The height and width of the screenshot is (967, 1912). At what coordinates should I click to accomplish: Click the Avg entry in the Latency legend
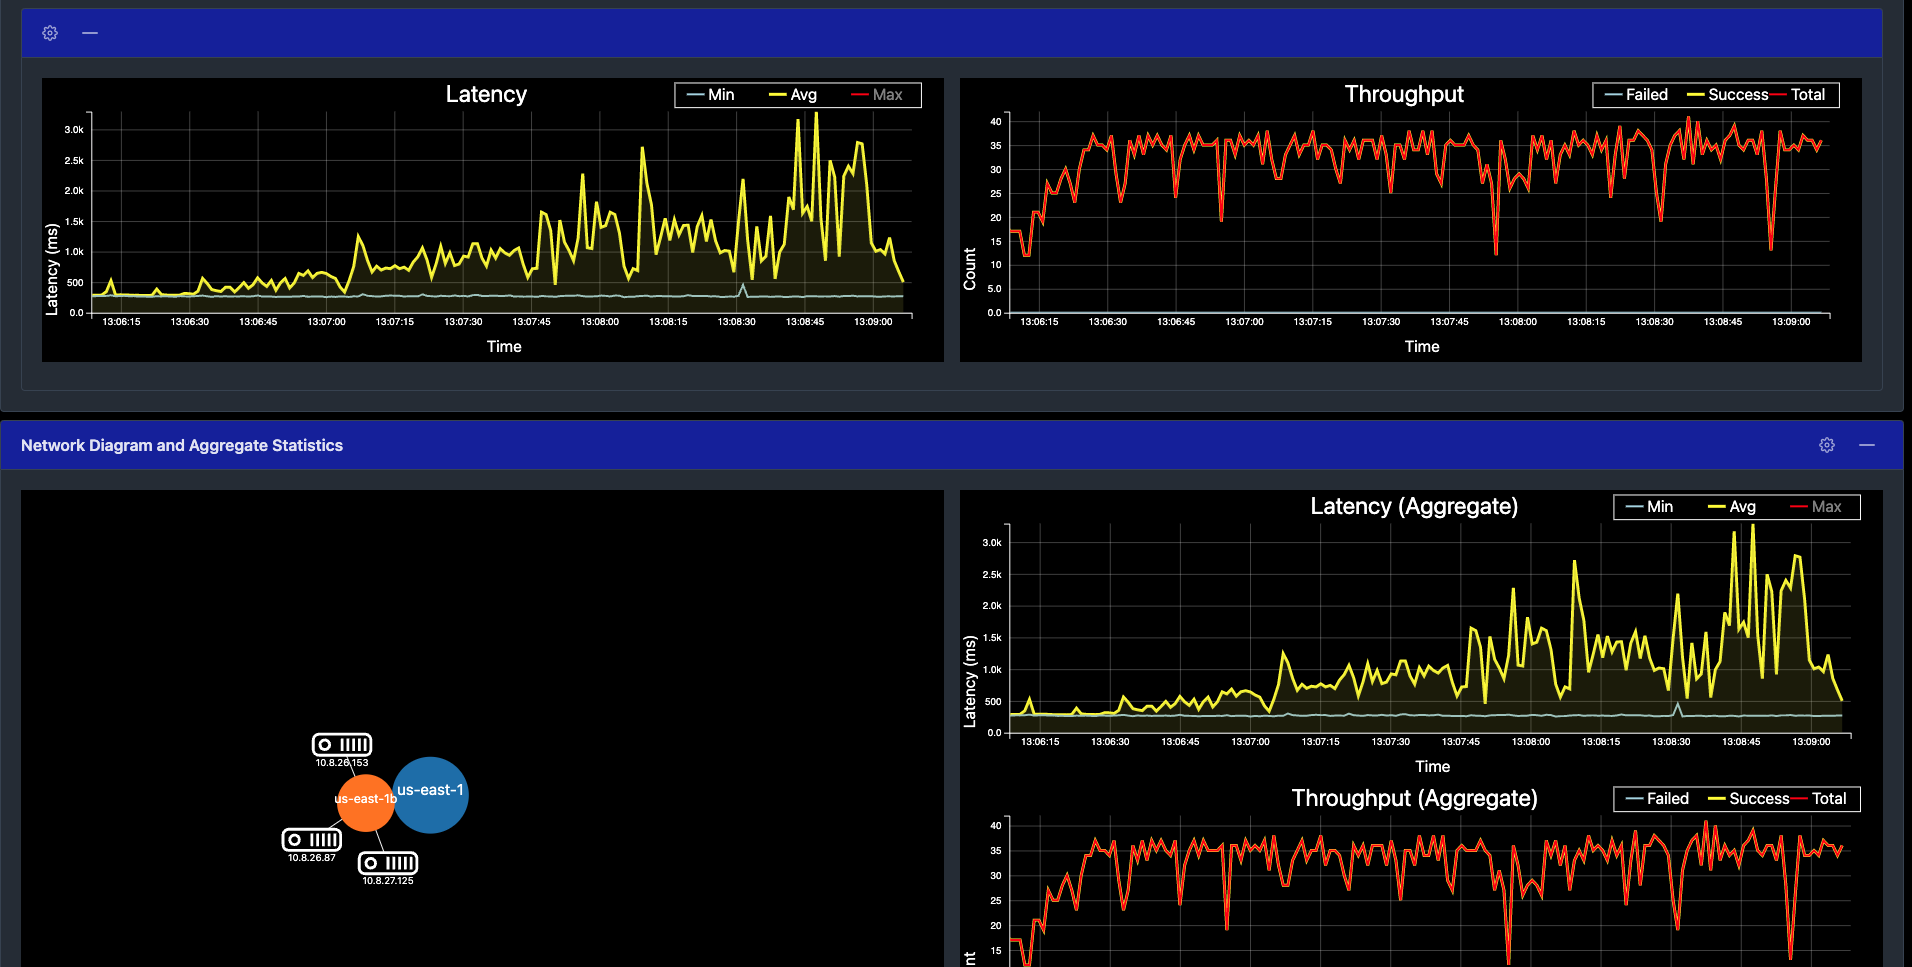point(802,94)
